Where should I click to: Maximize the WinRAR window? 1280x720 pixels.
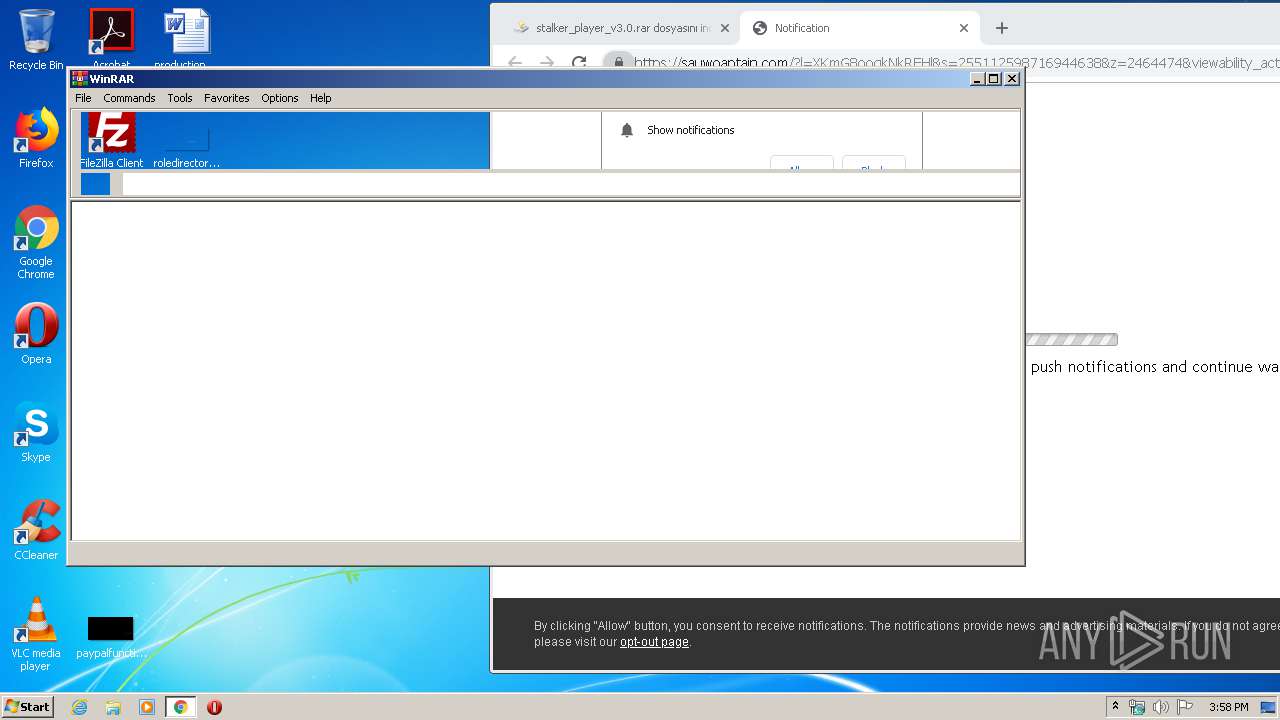click(x=994, y=79)
